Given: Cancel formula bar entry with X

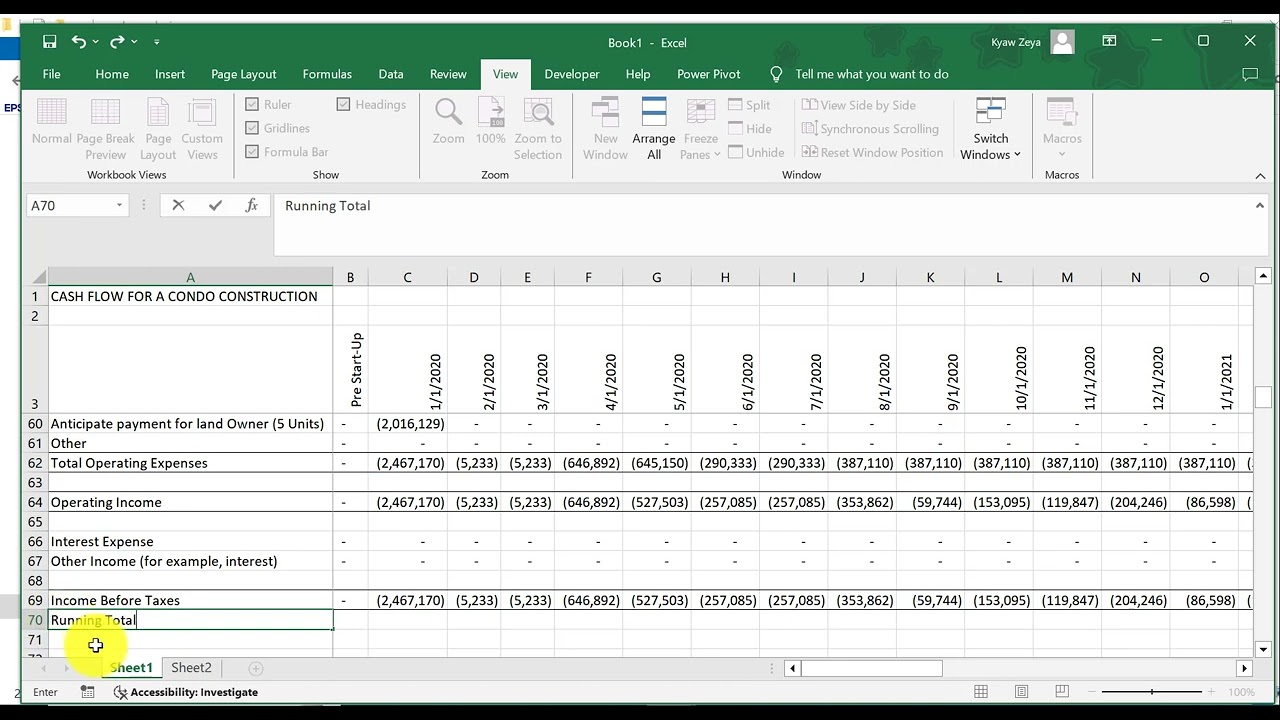Looking at the screenshot, I should [x=178, y=205].
